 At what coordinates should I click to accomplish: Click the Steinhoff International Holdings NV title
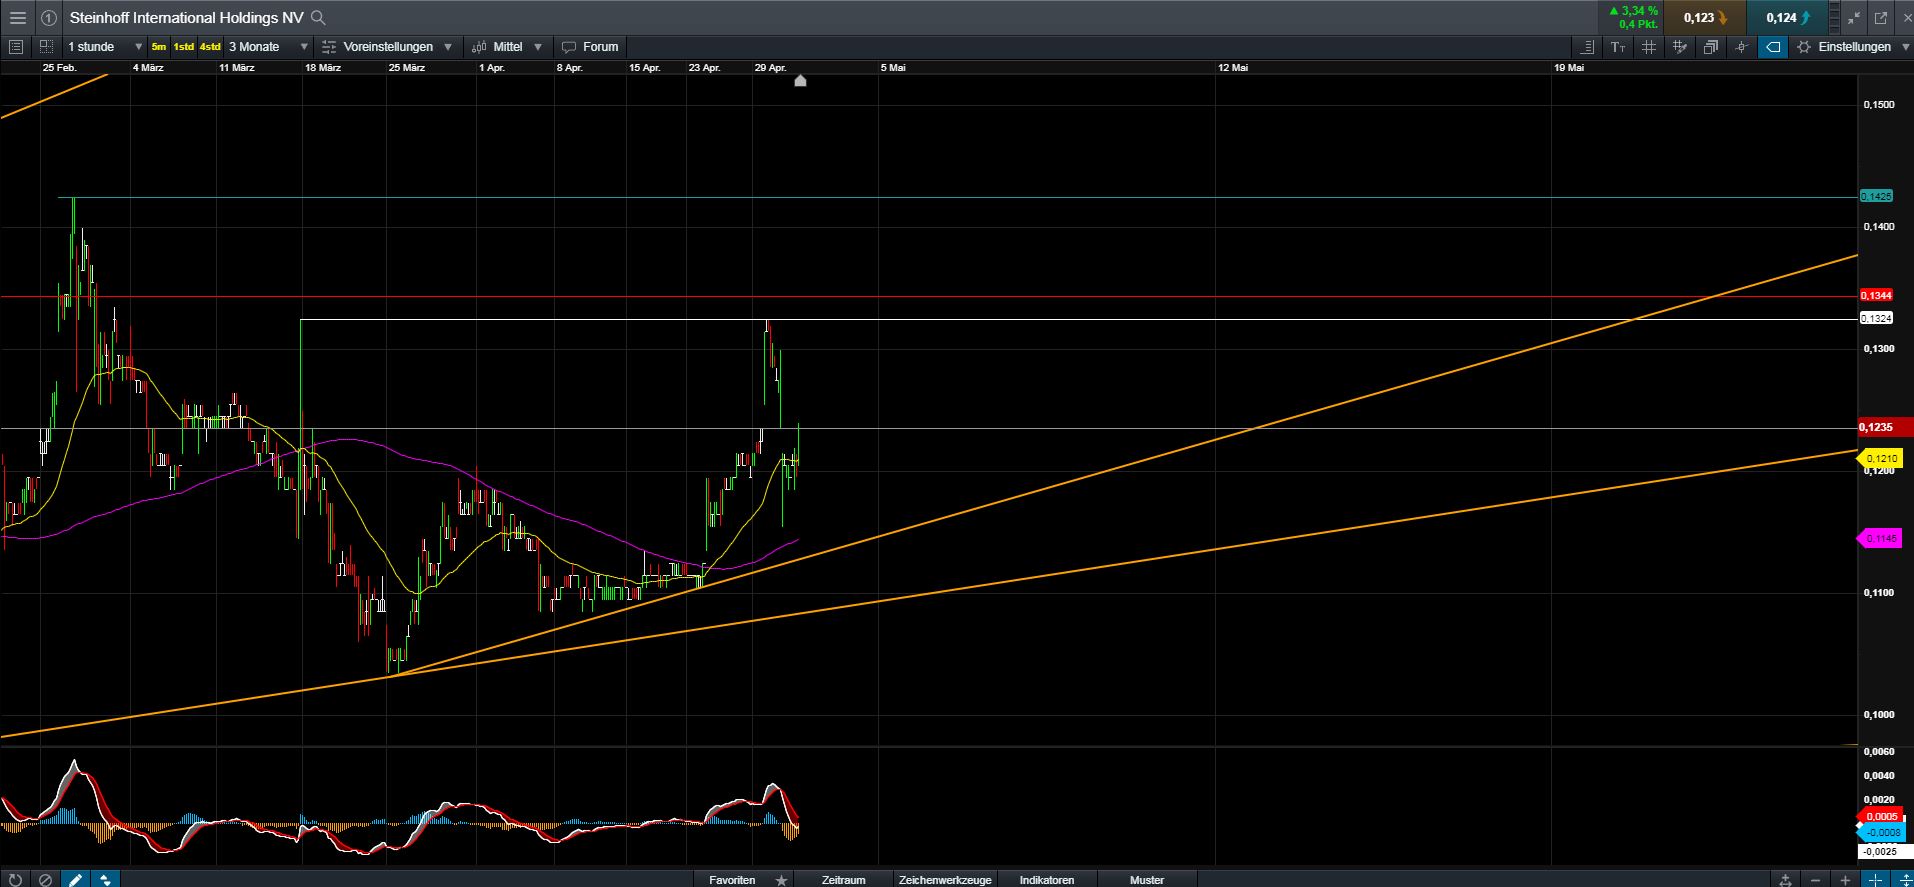(x=186, y=18)
